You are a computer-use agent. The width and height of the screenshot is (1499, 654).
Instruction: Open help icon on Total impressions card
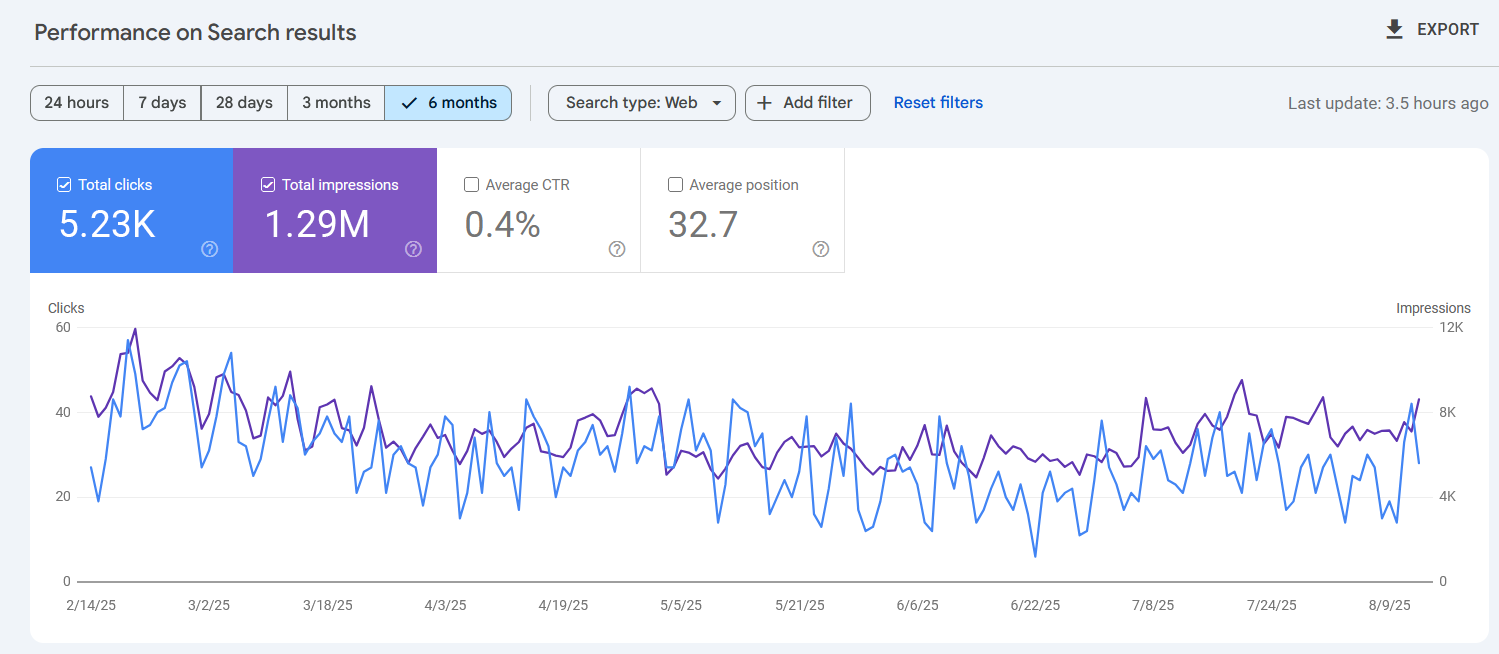(413, 249)
